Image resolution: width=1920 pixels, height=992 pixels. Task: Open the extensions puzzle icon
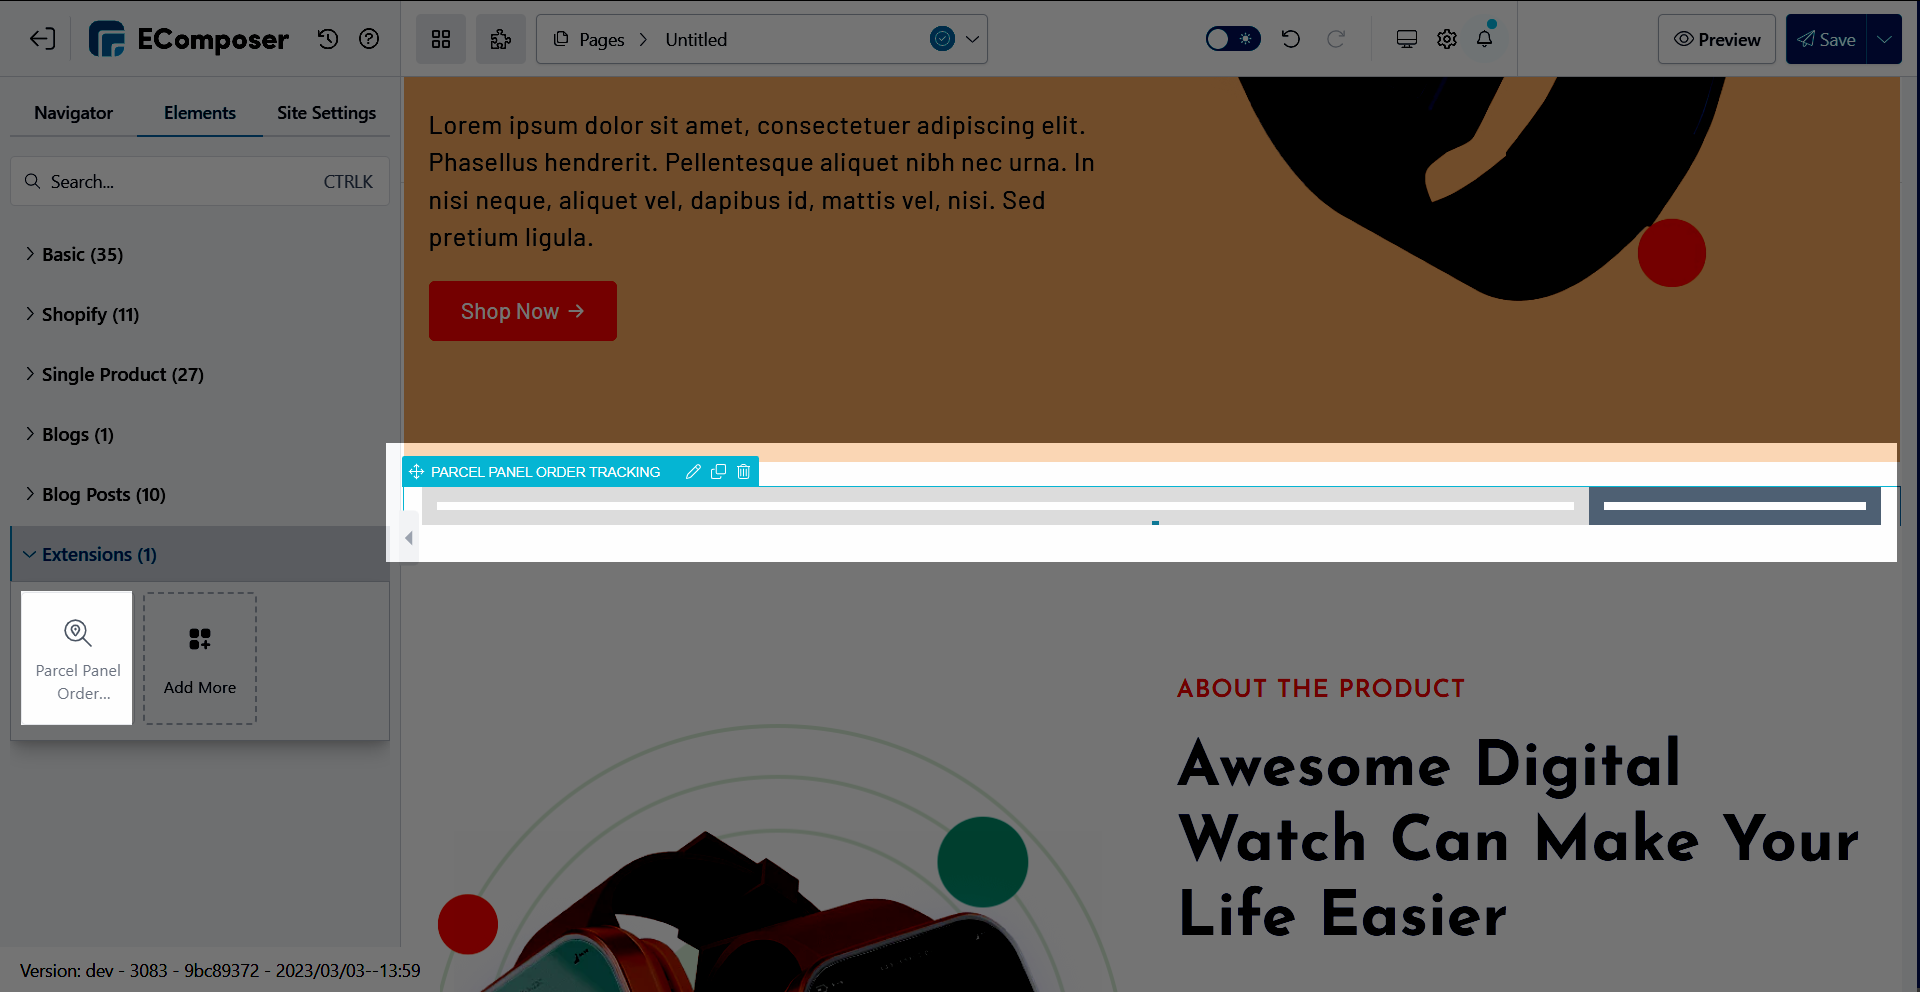(501, 39)
